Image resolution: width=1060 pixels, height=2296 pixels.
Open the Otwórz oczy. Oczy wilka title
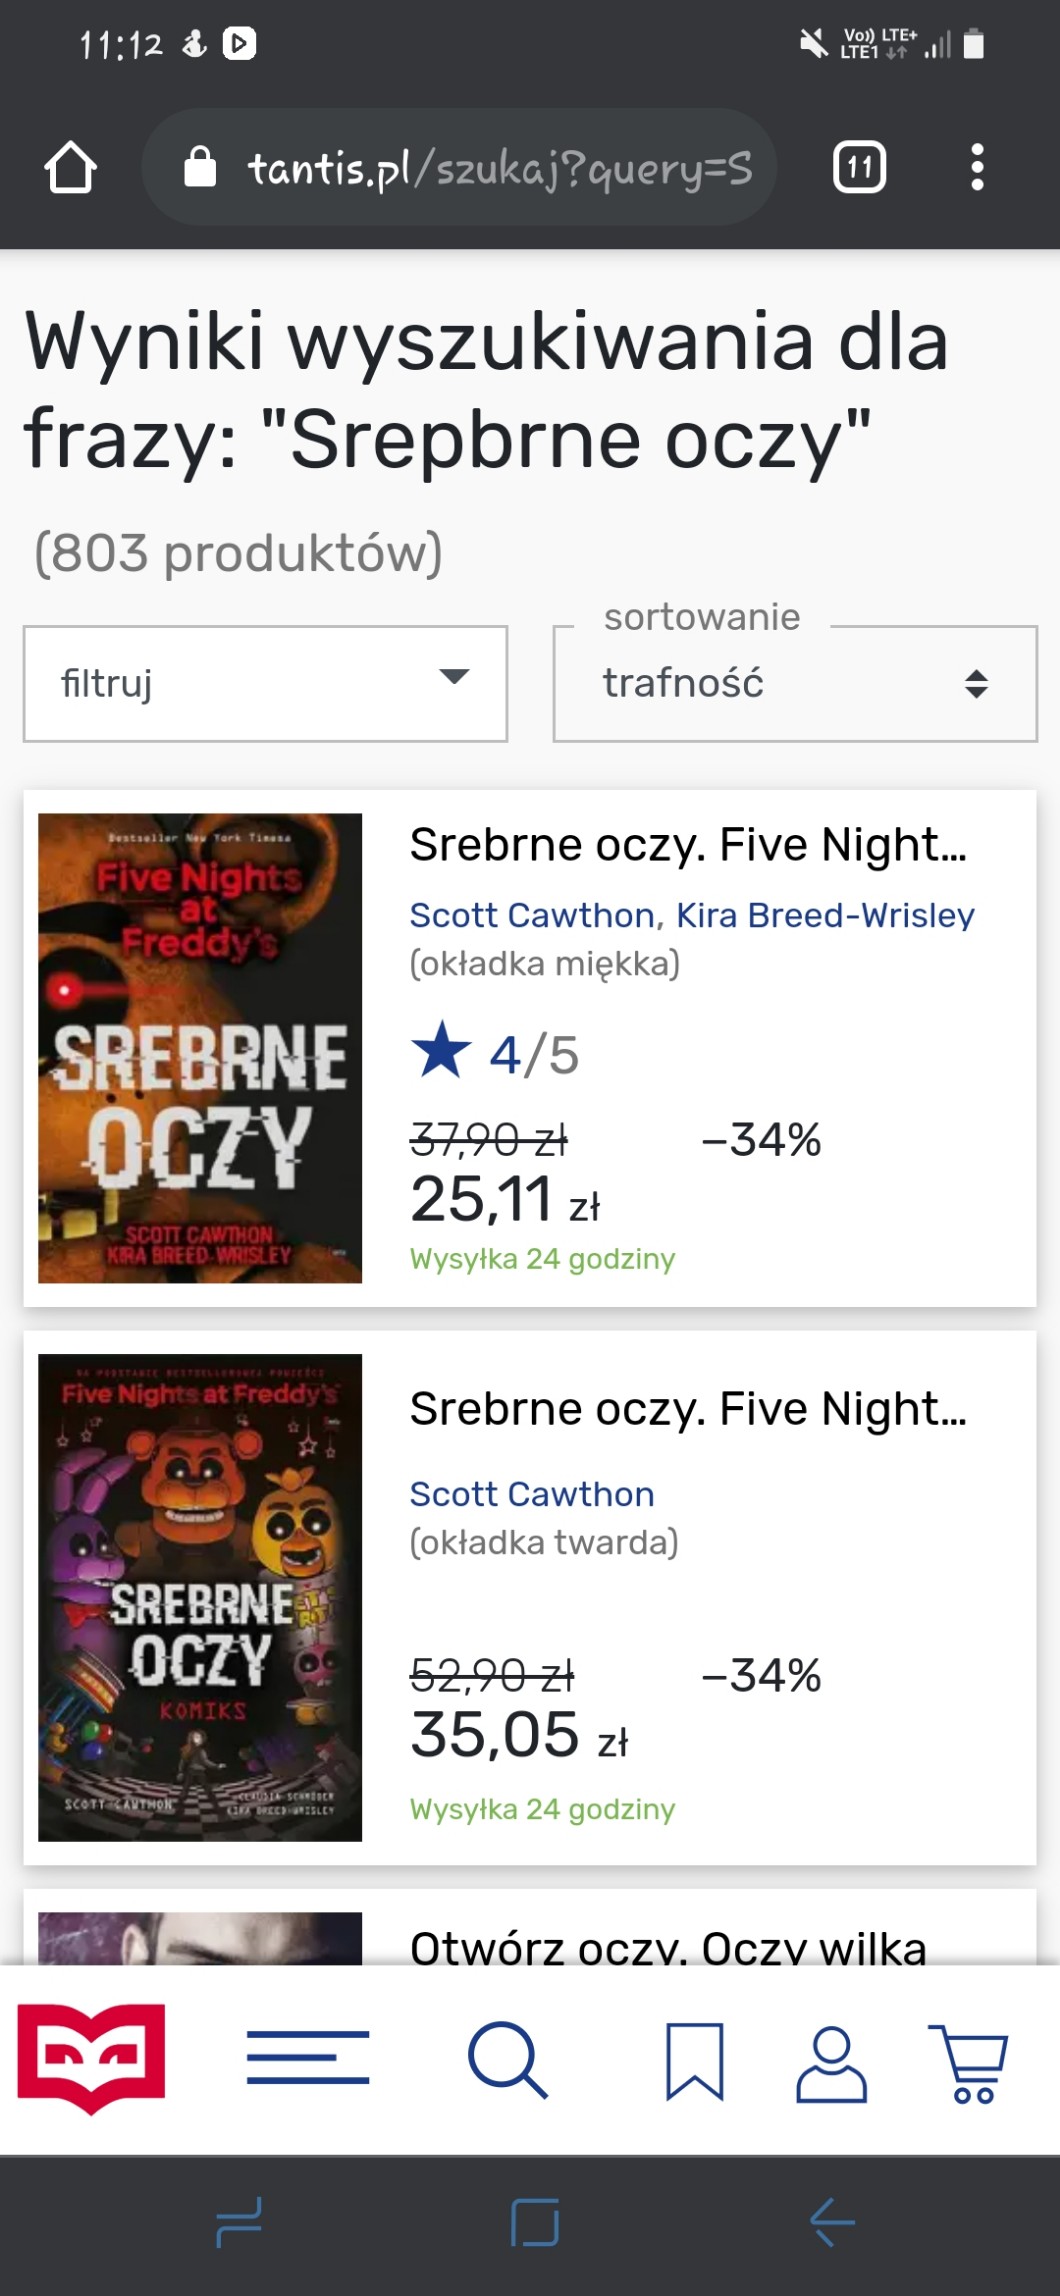point(668,1946)
